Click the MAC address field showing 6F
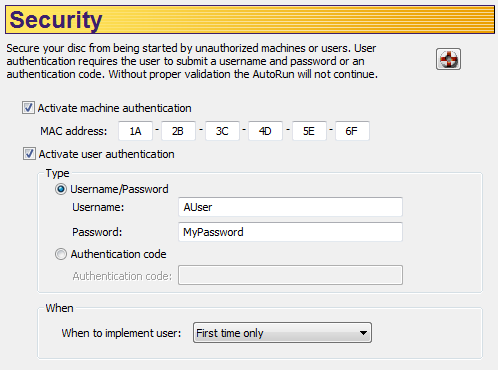 352,131
